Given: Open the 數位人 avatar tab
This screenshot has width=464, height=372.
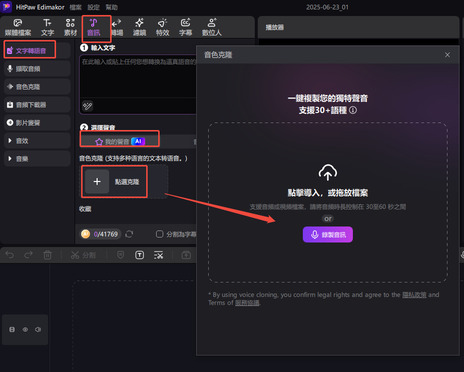Looking at the screenshot, I should click(212, 28).
